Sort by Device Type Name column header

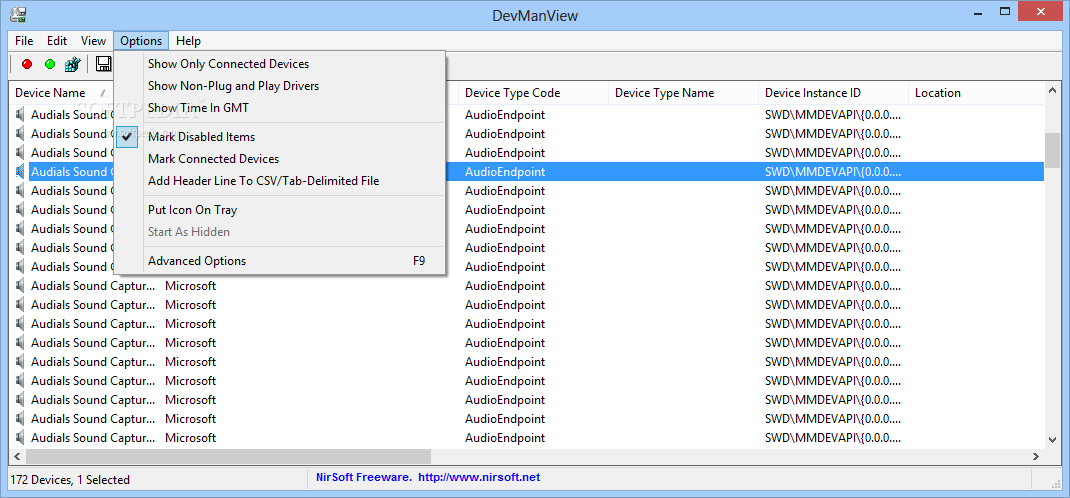[x=683, y=93]
